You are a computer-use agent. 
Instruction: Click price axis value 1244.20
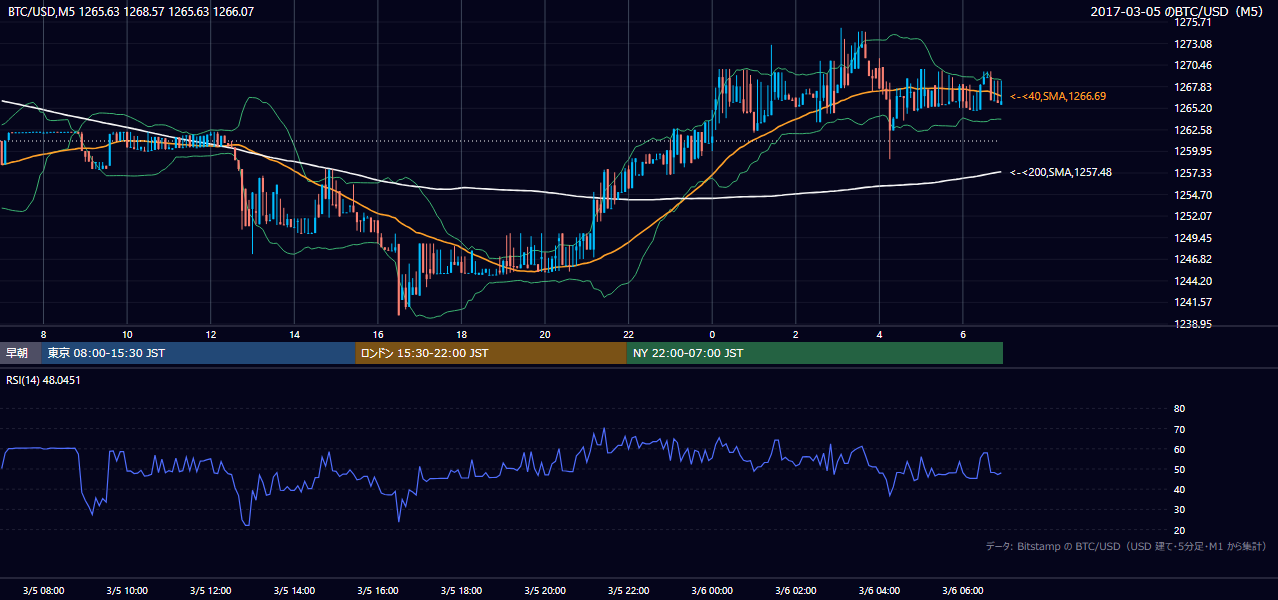(x=1193, y=281)
